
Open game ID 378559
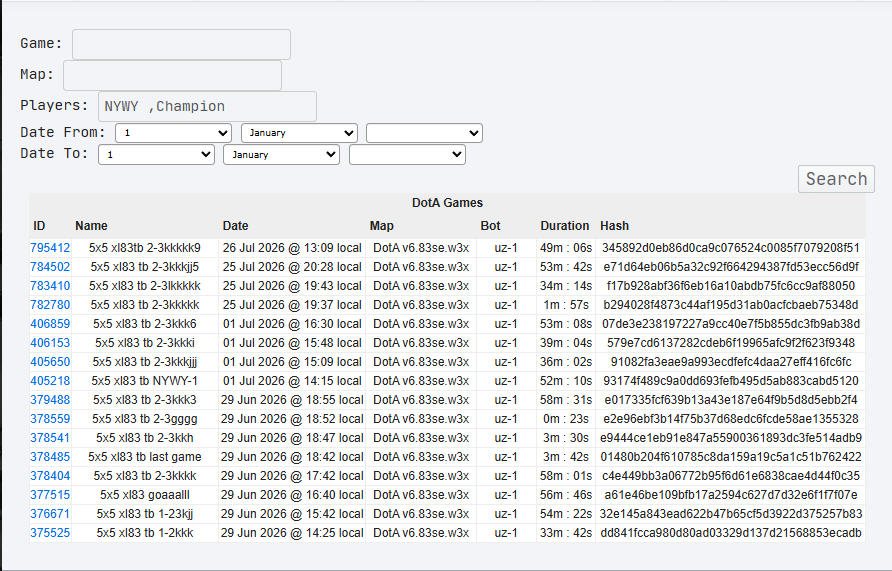coord(50,419)
